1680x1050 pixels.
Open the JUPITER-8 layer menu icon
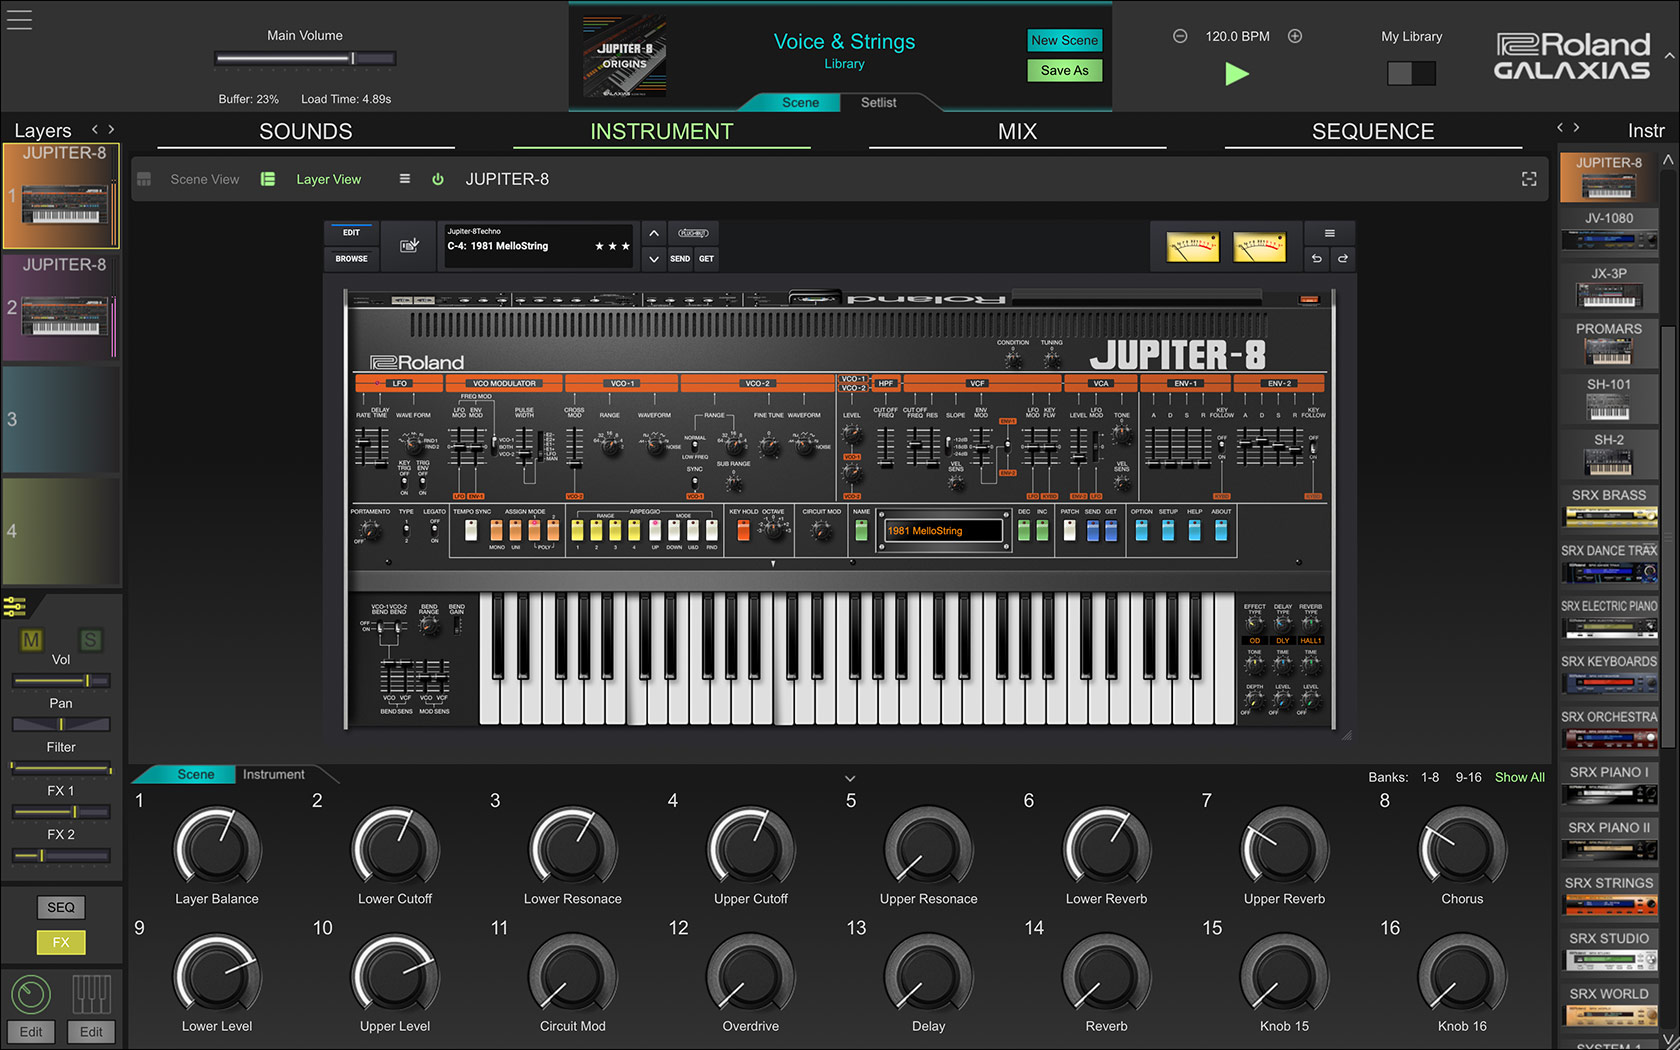[405, 179]
